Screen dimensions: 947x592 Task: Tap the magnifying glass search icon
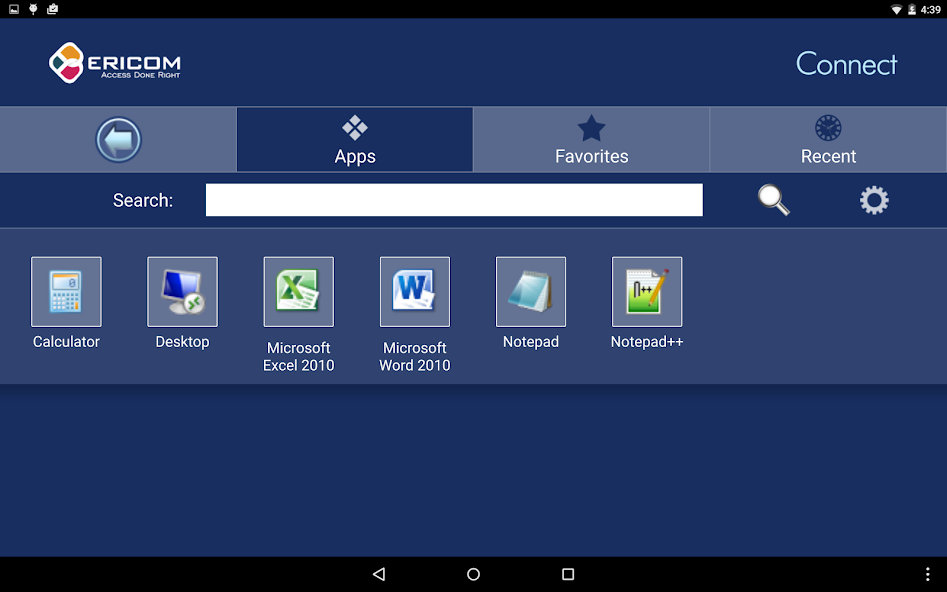tap(773, 200)
